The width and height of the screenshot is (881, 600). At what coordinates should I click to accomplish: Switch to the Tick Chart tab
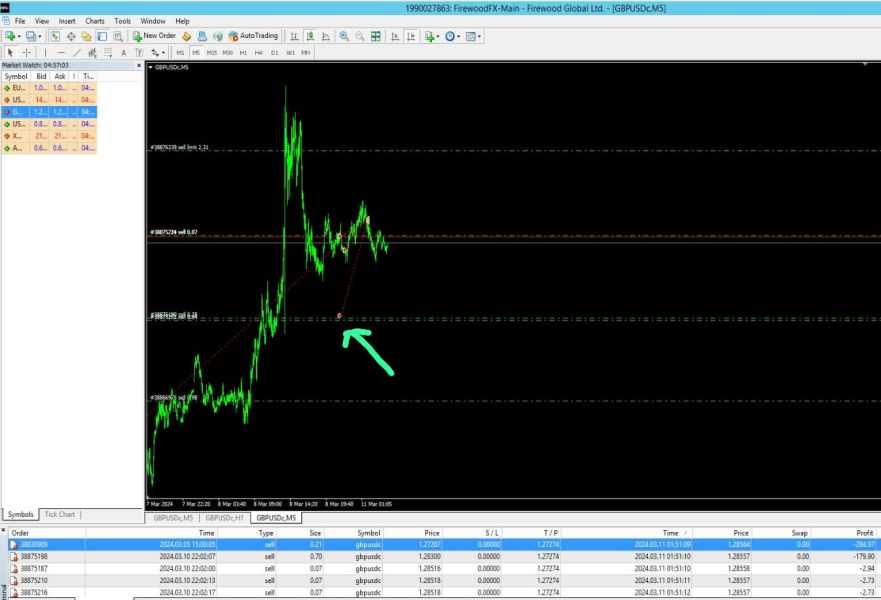point(60,514)
